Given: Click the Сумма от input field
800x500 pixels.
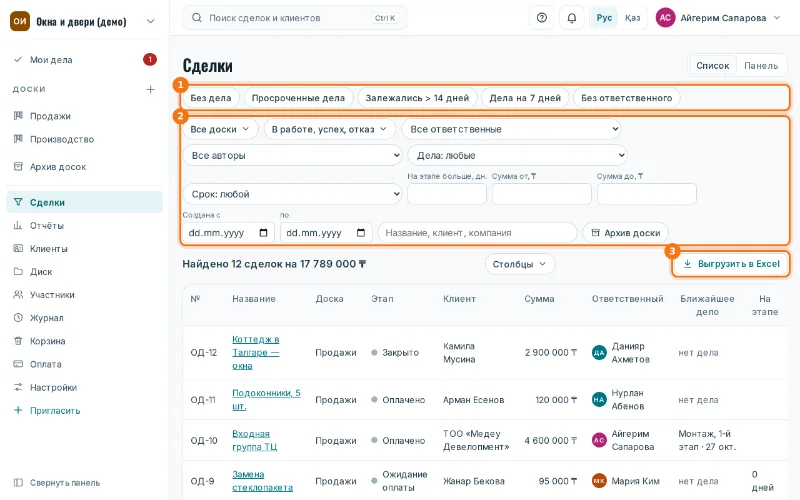Looking at the screenshot, I should (542, 194).
